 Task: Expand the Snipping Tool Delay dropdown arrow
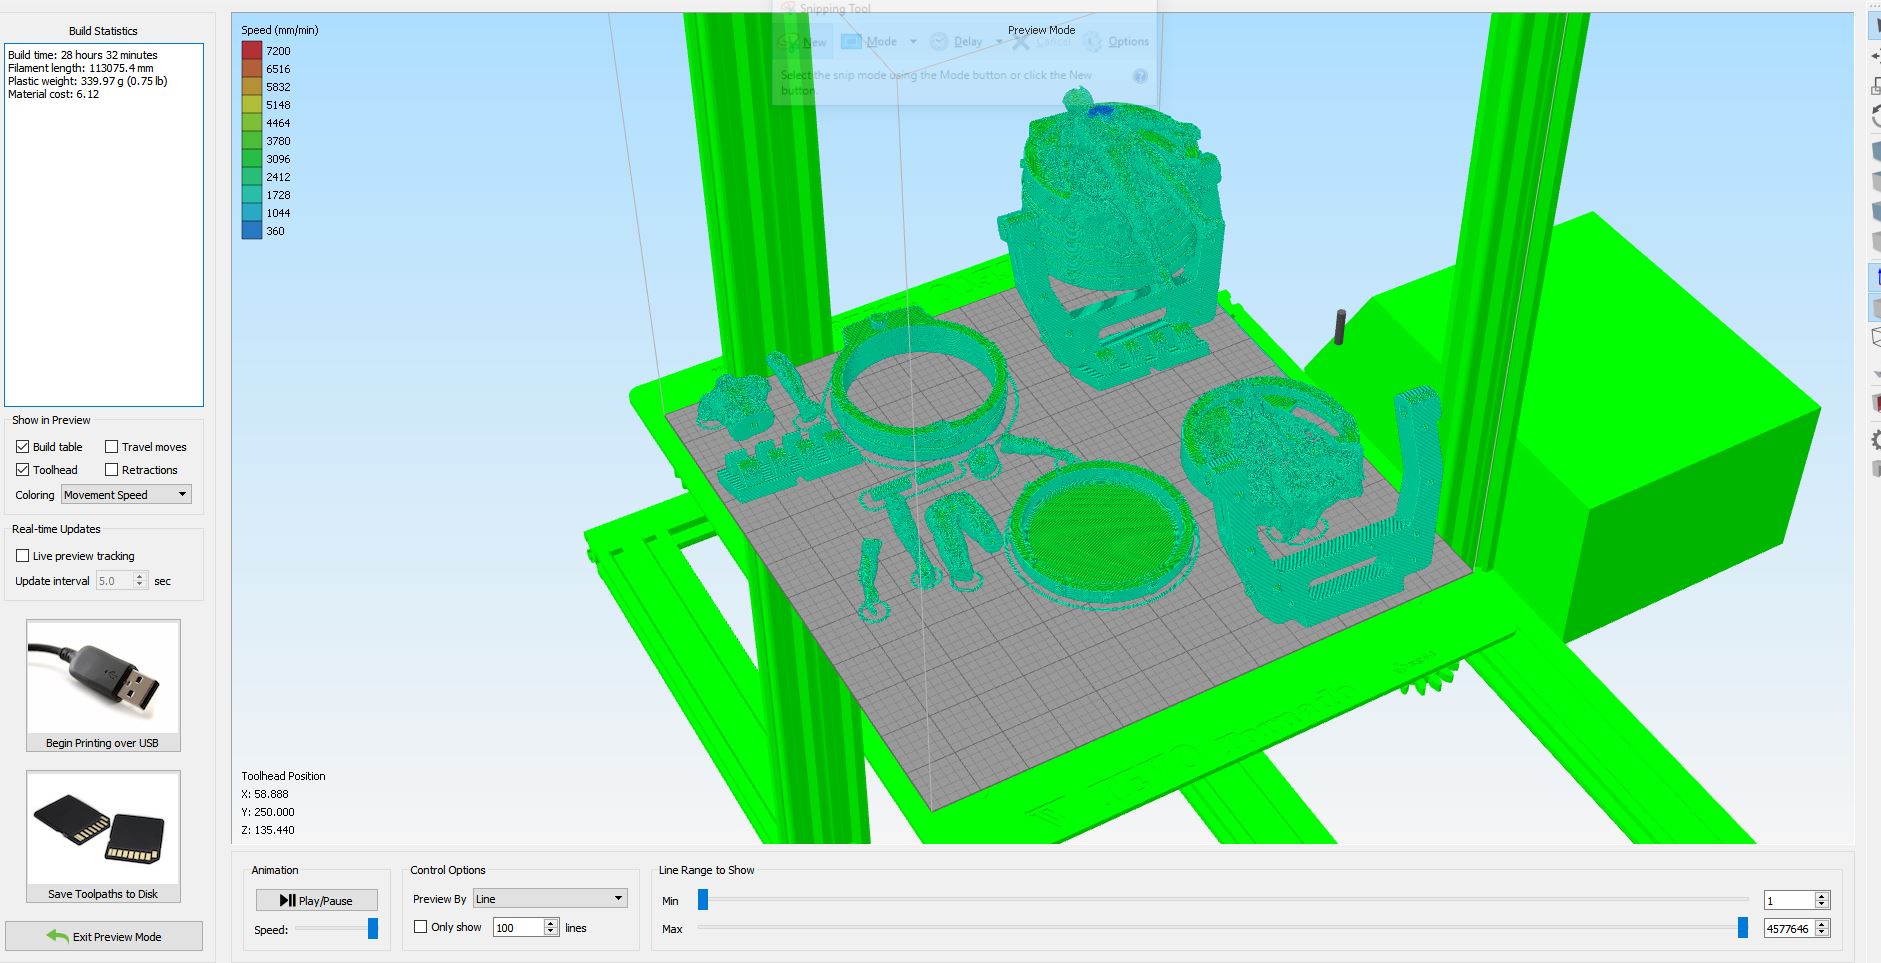point(998,42)
